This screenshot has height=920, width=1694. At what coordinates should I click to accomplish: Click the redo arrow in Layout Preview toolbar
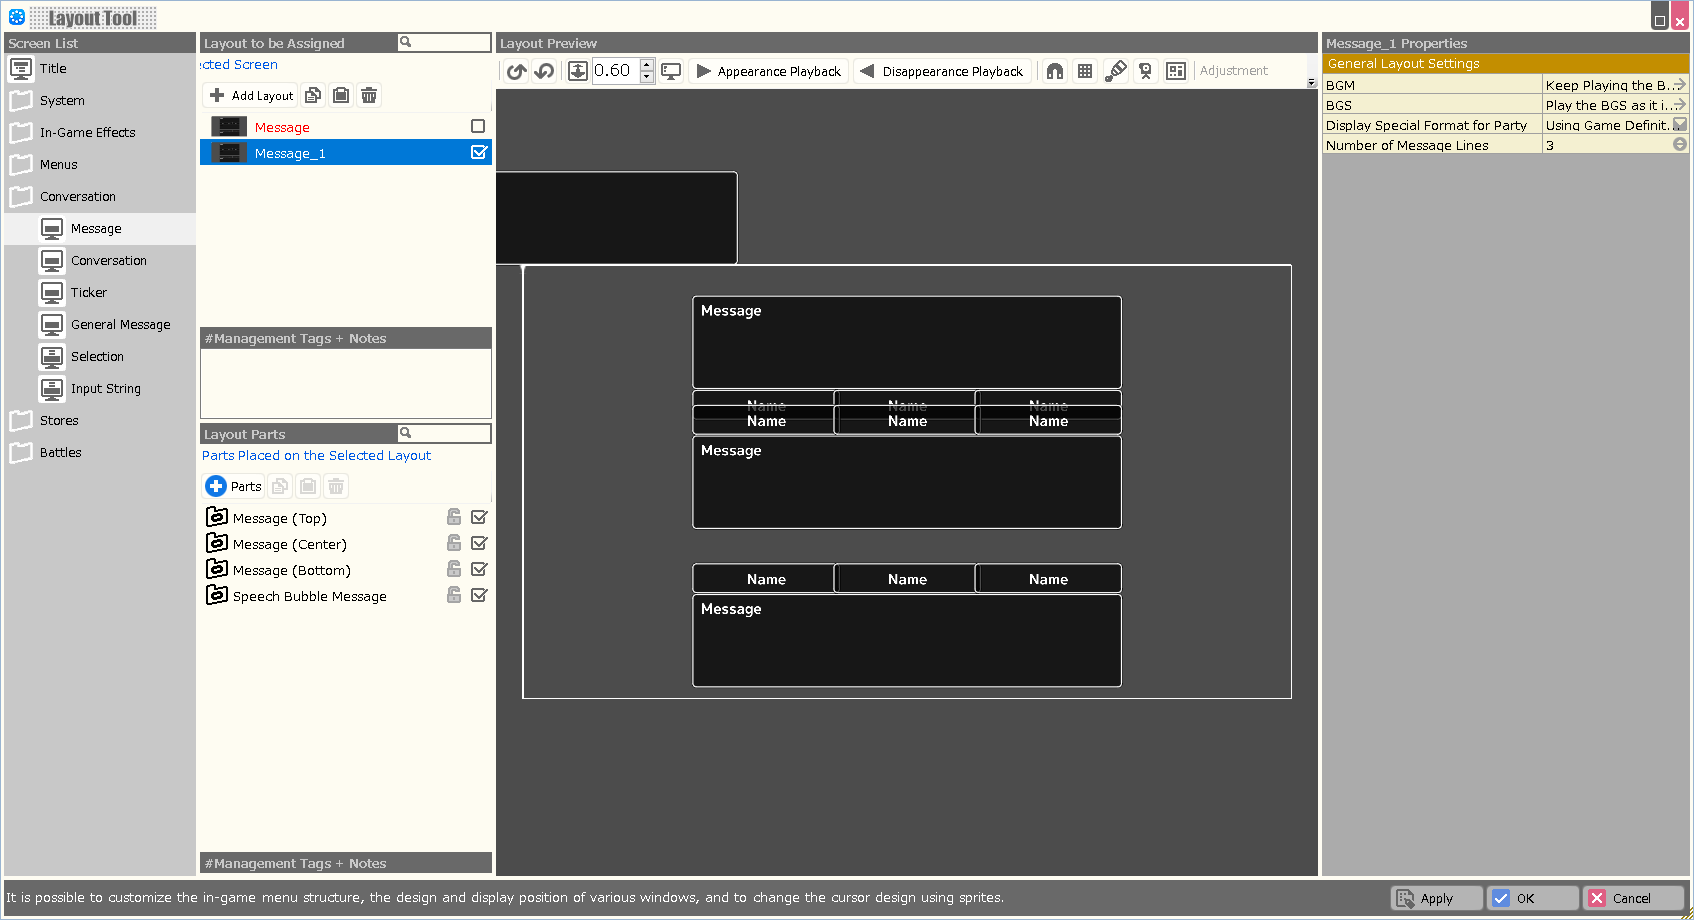(x=517, y=71)
